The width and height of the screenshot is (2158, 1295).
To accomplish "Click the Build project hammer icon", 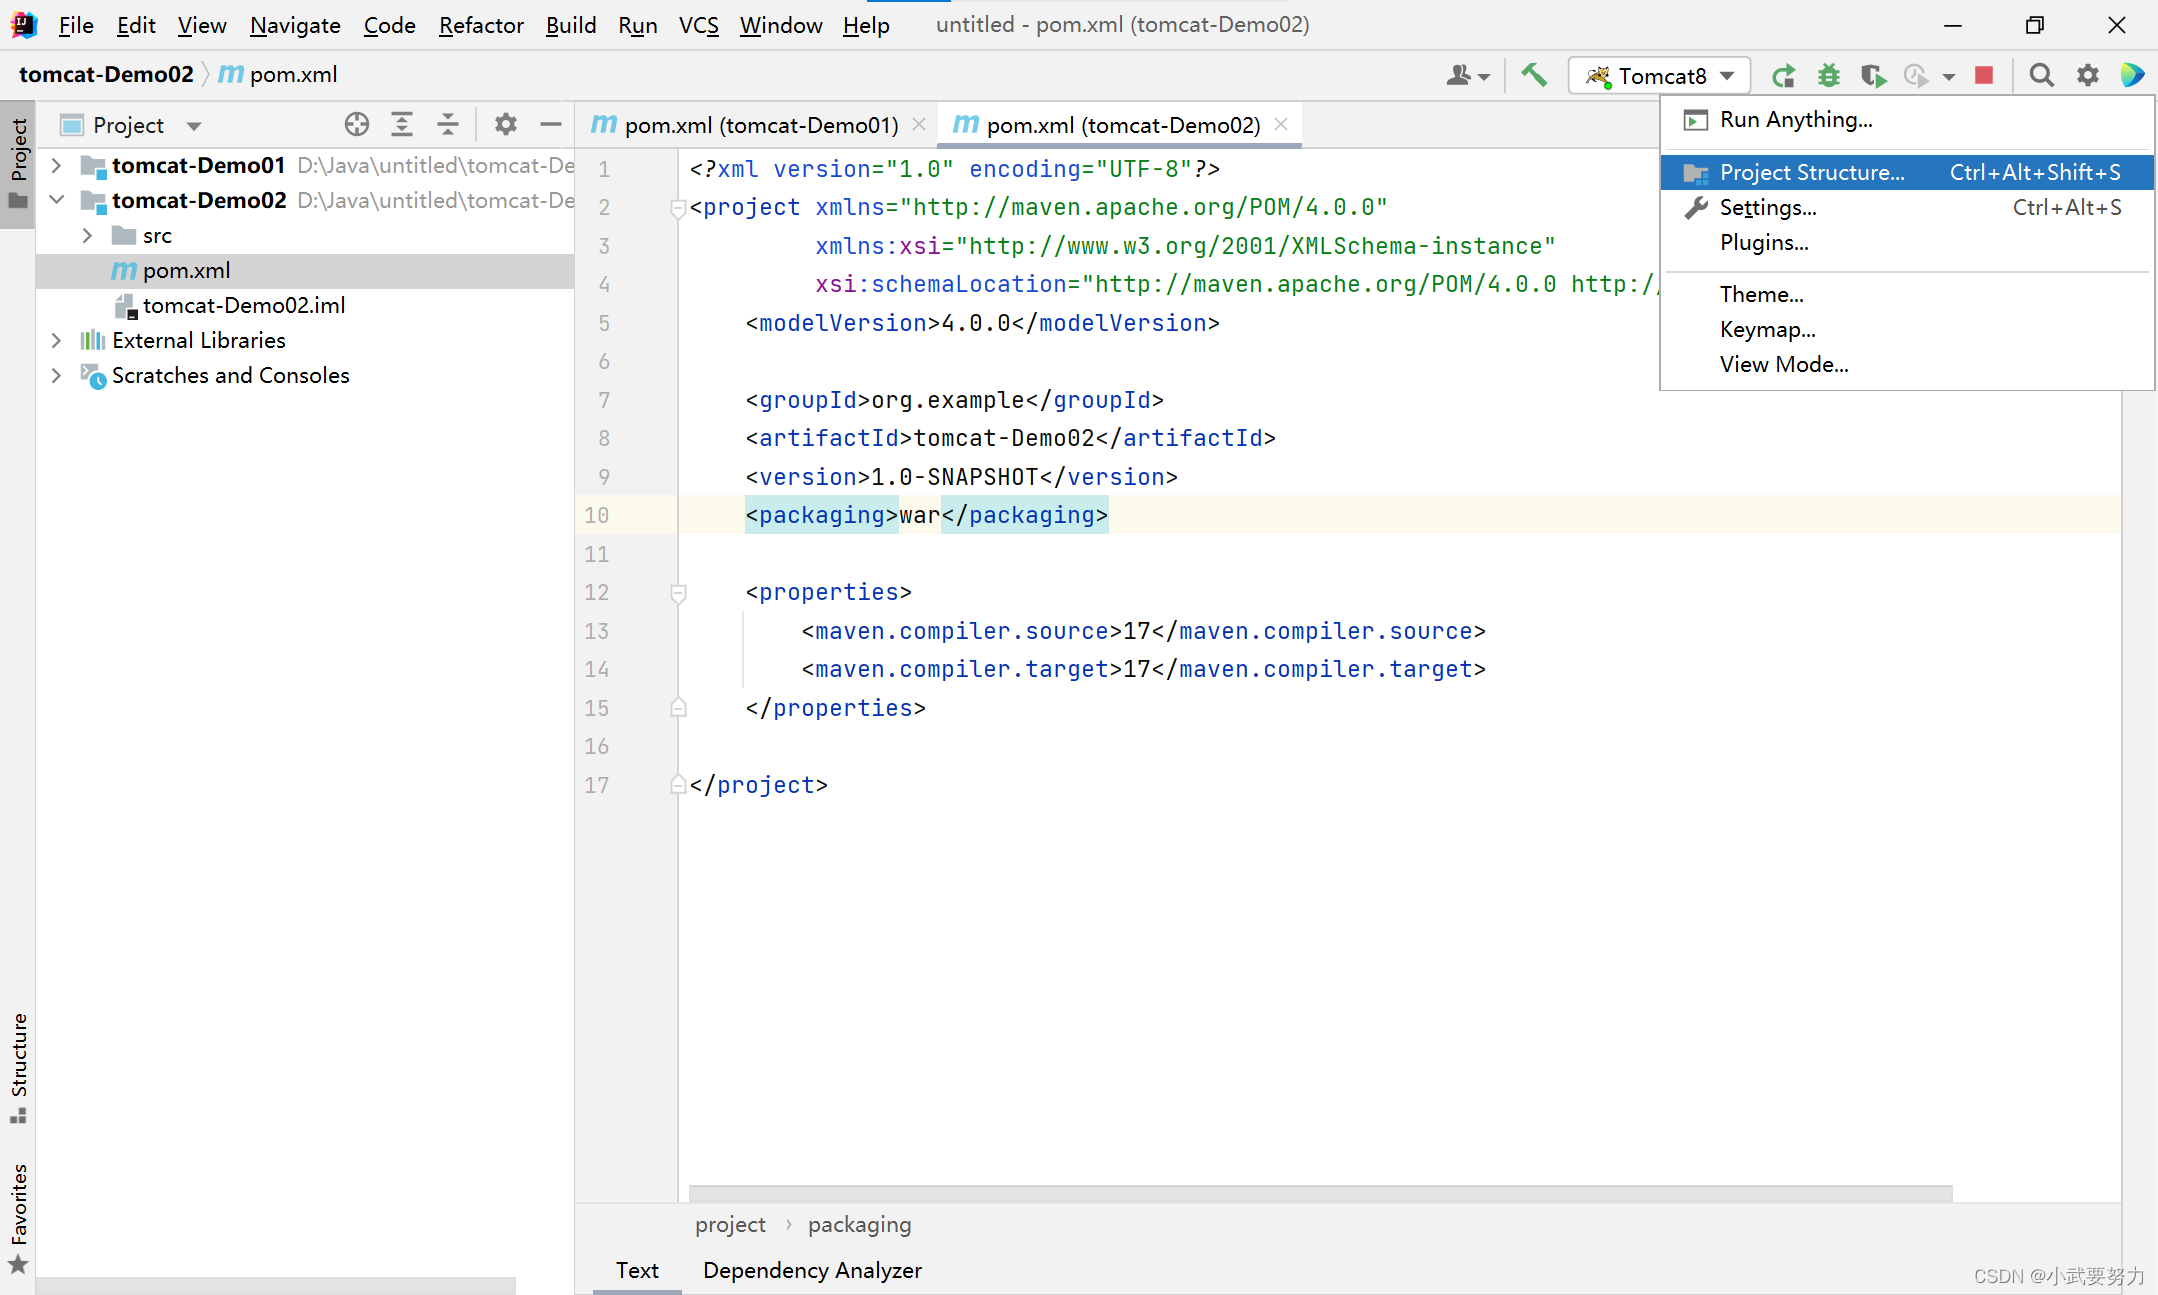I will coord(1533,75).
